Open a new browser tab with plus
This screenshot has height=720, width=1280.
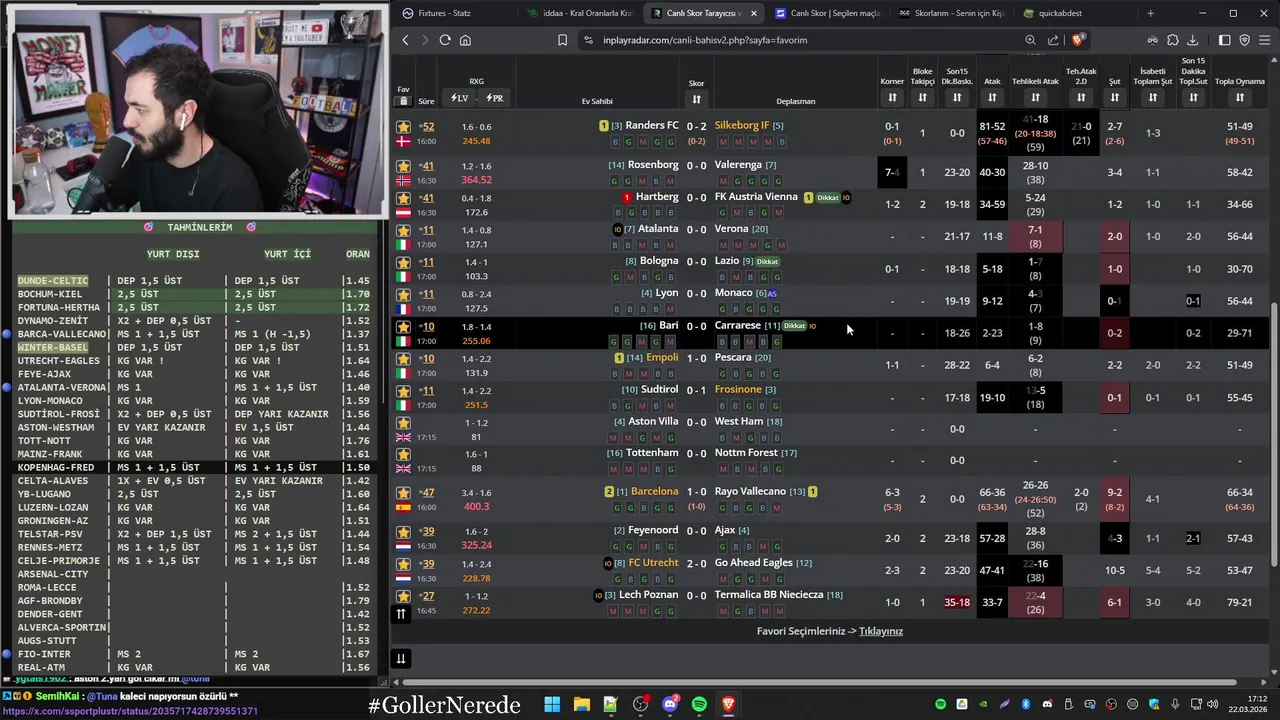pos(1150,13)
